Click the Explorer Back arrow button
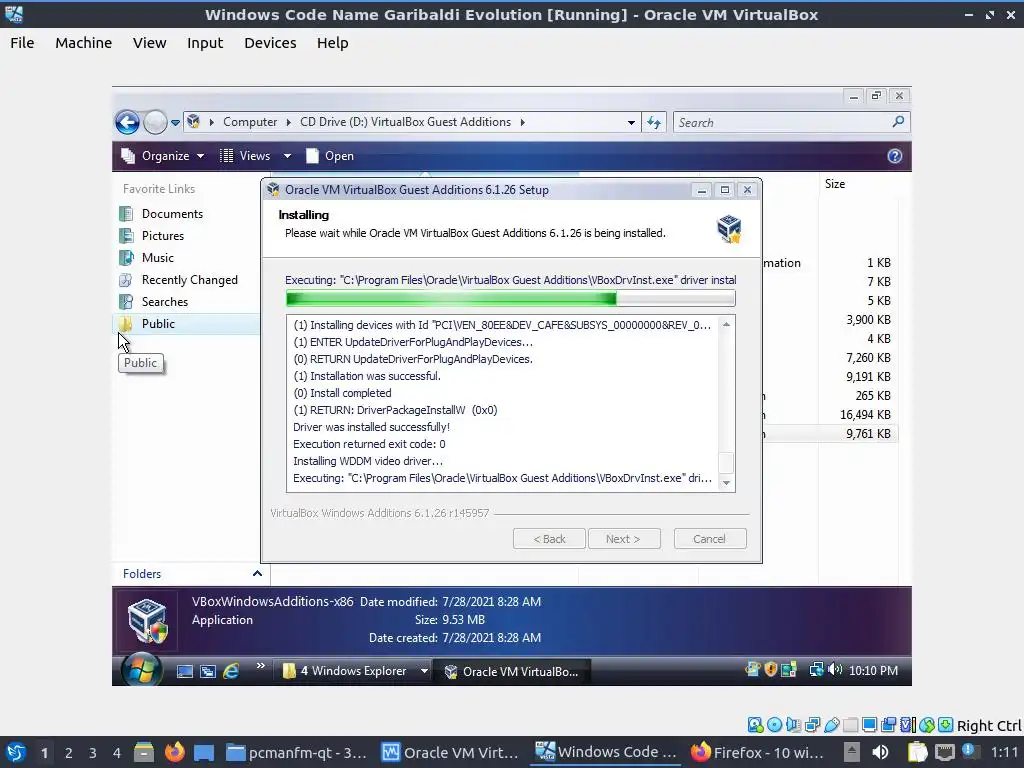The height and width of the screenshot is (768, 1024). coord(127,122)
